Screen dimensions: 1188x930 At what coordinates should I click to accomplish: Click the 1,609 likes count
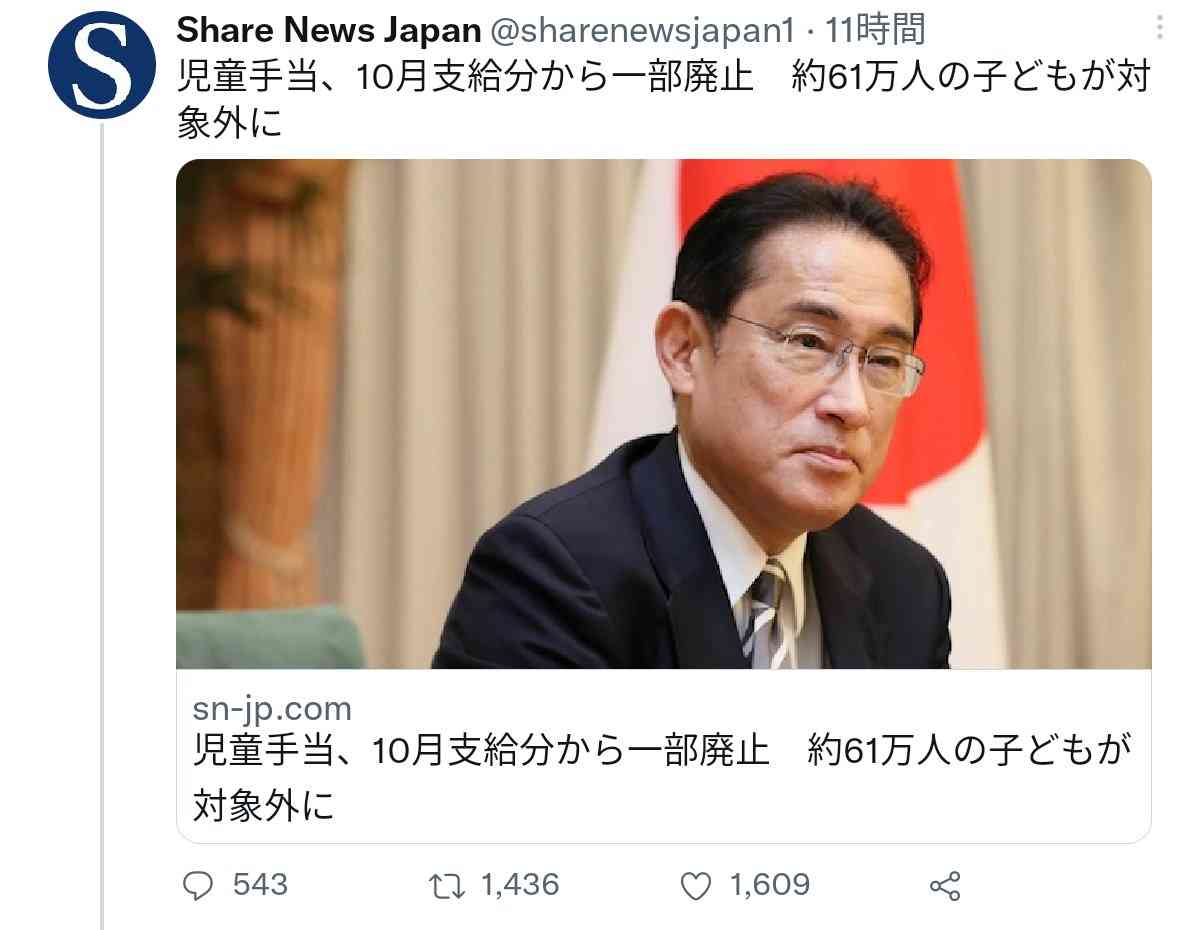pos(769,885)
